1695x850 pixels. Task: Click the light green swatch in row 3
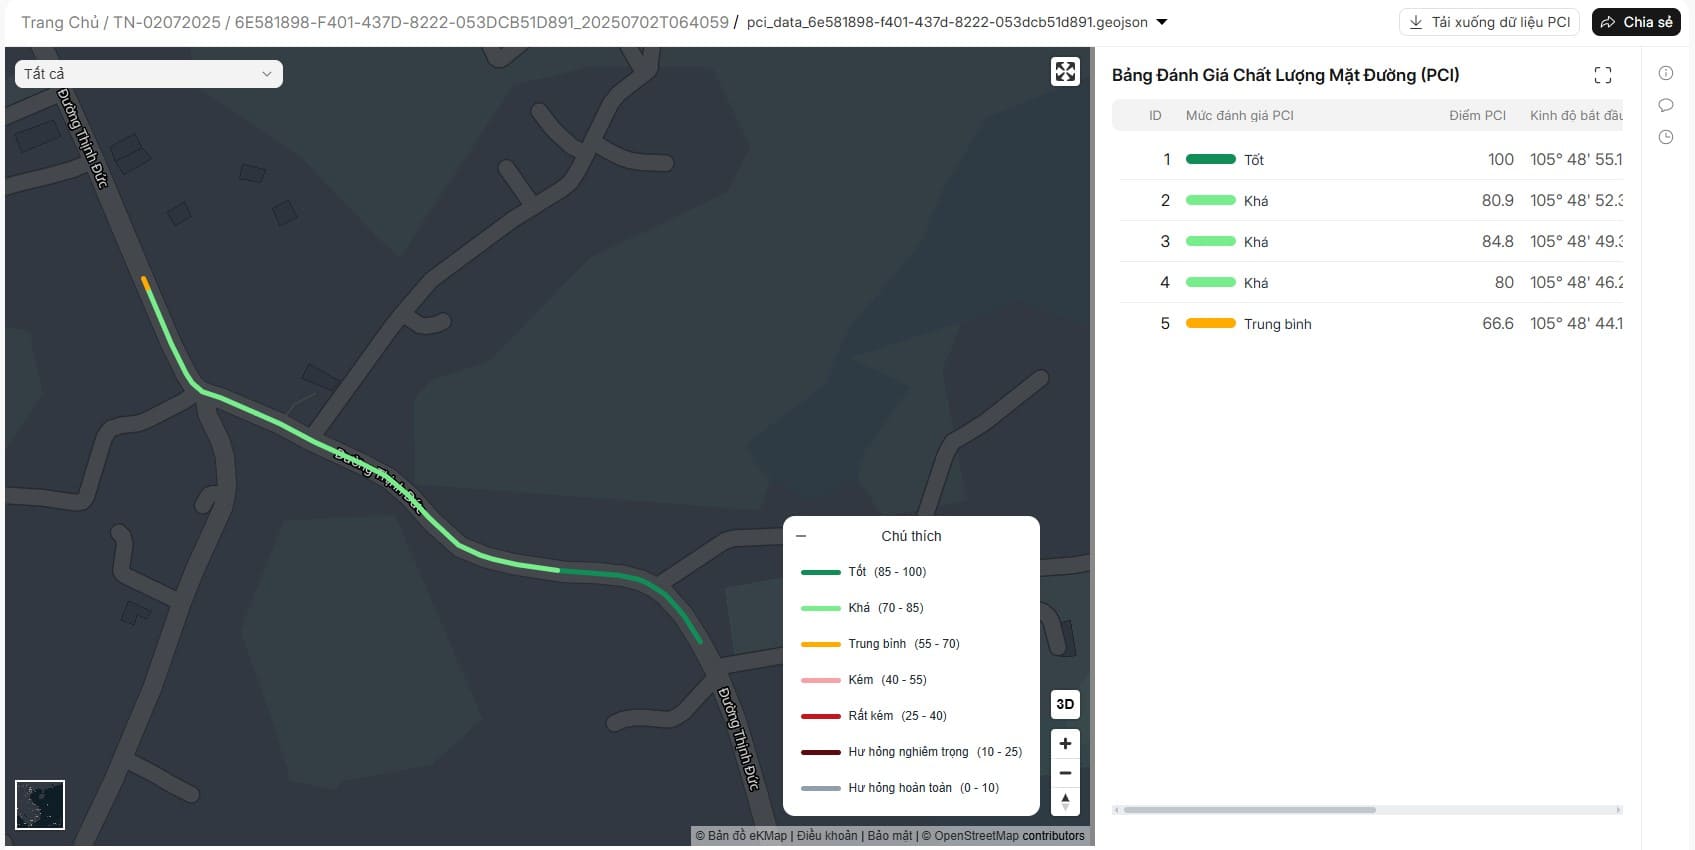click(x=1211, y=241)
